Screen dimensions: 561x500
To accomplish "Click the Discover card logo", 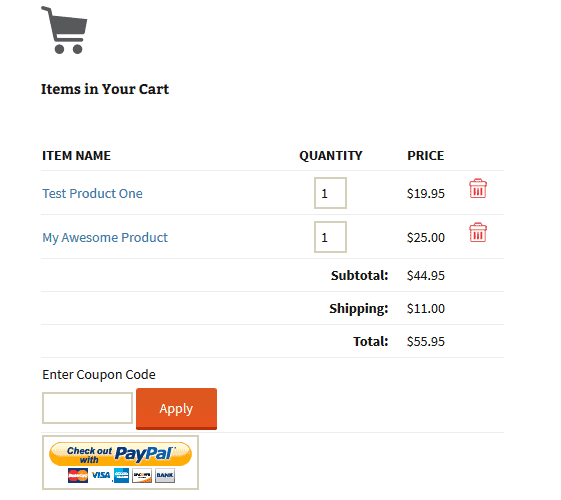I will (x=142, y=475).
